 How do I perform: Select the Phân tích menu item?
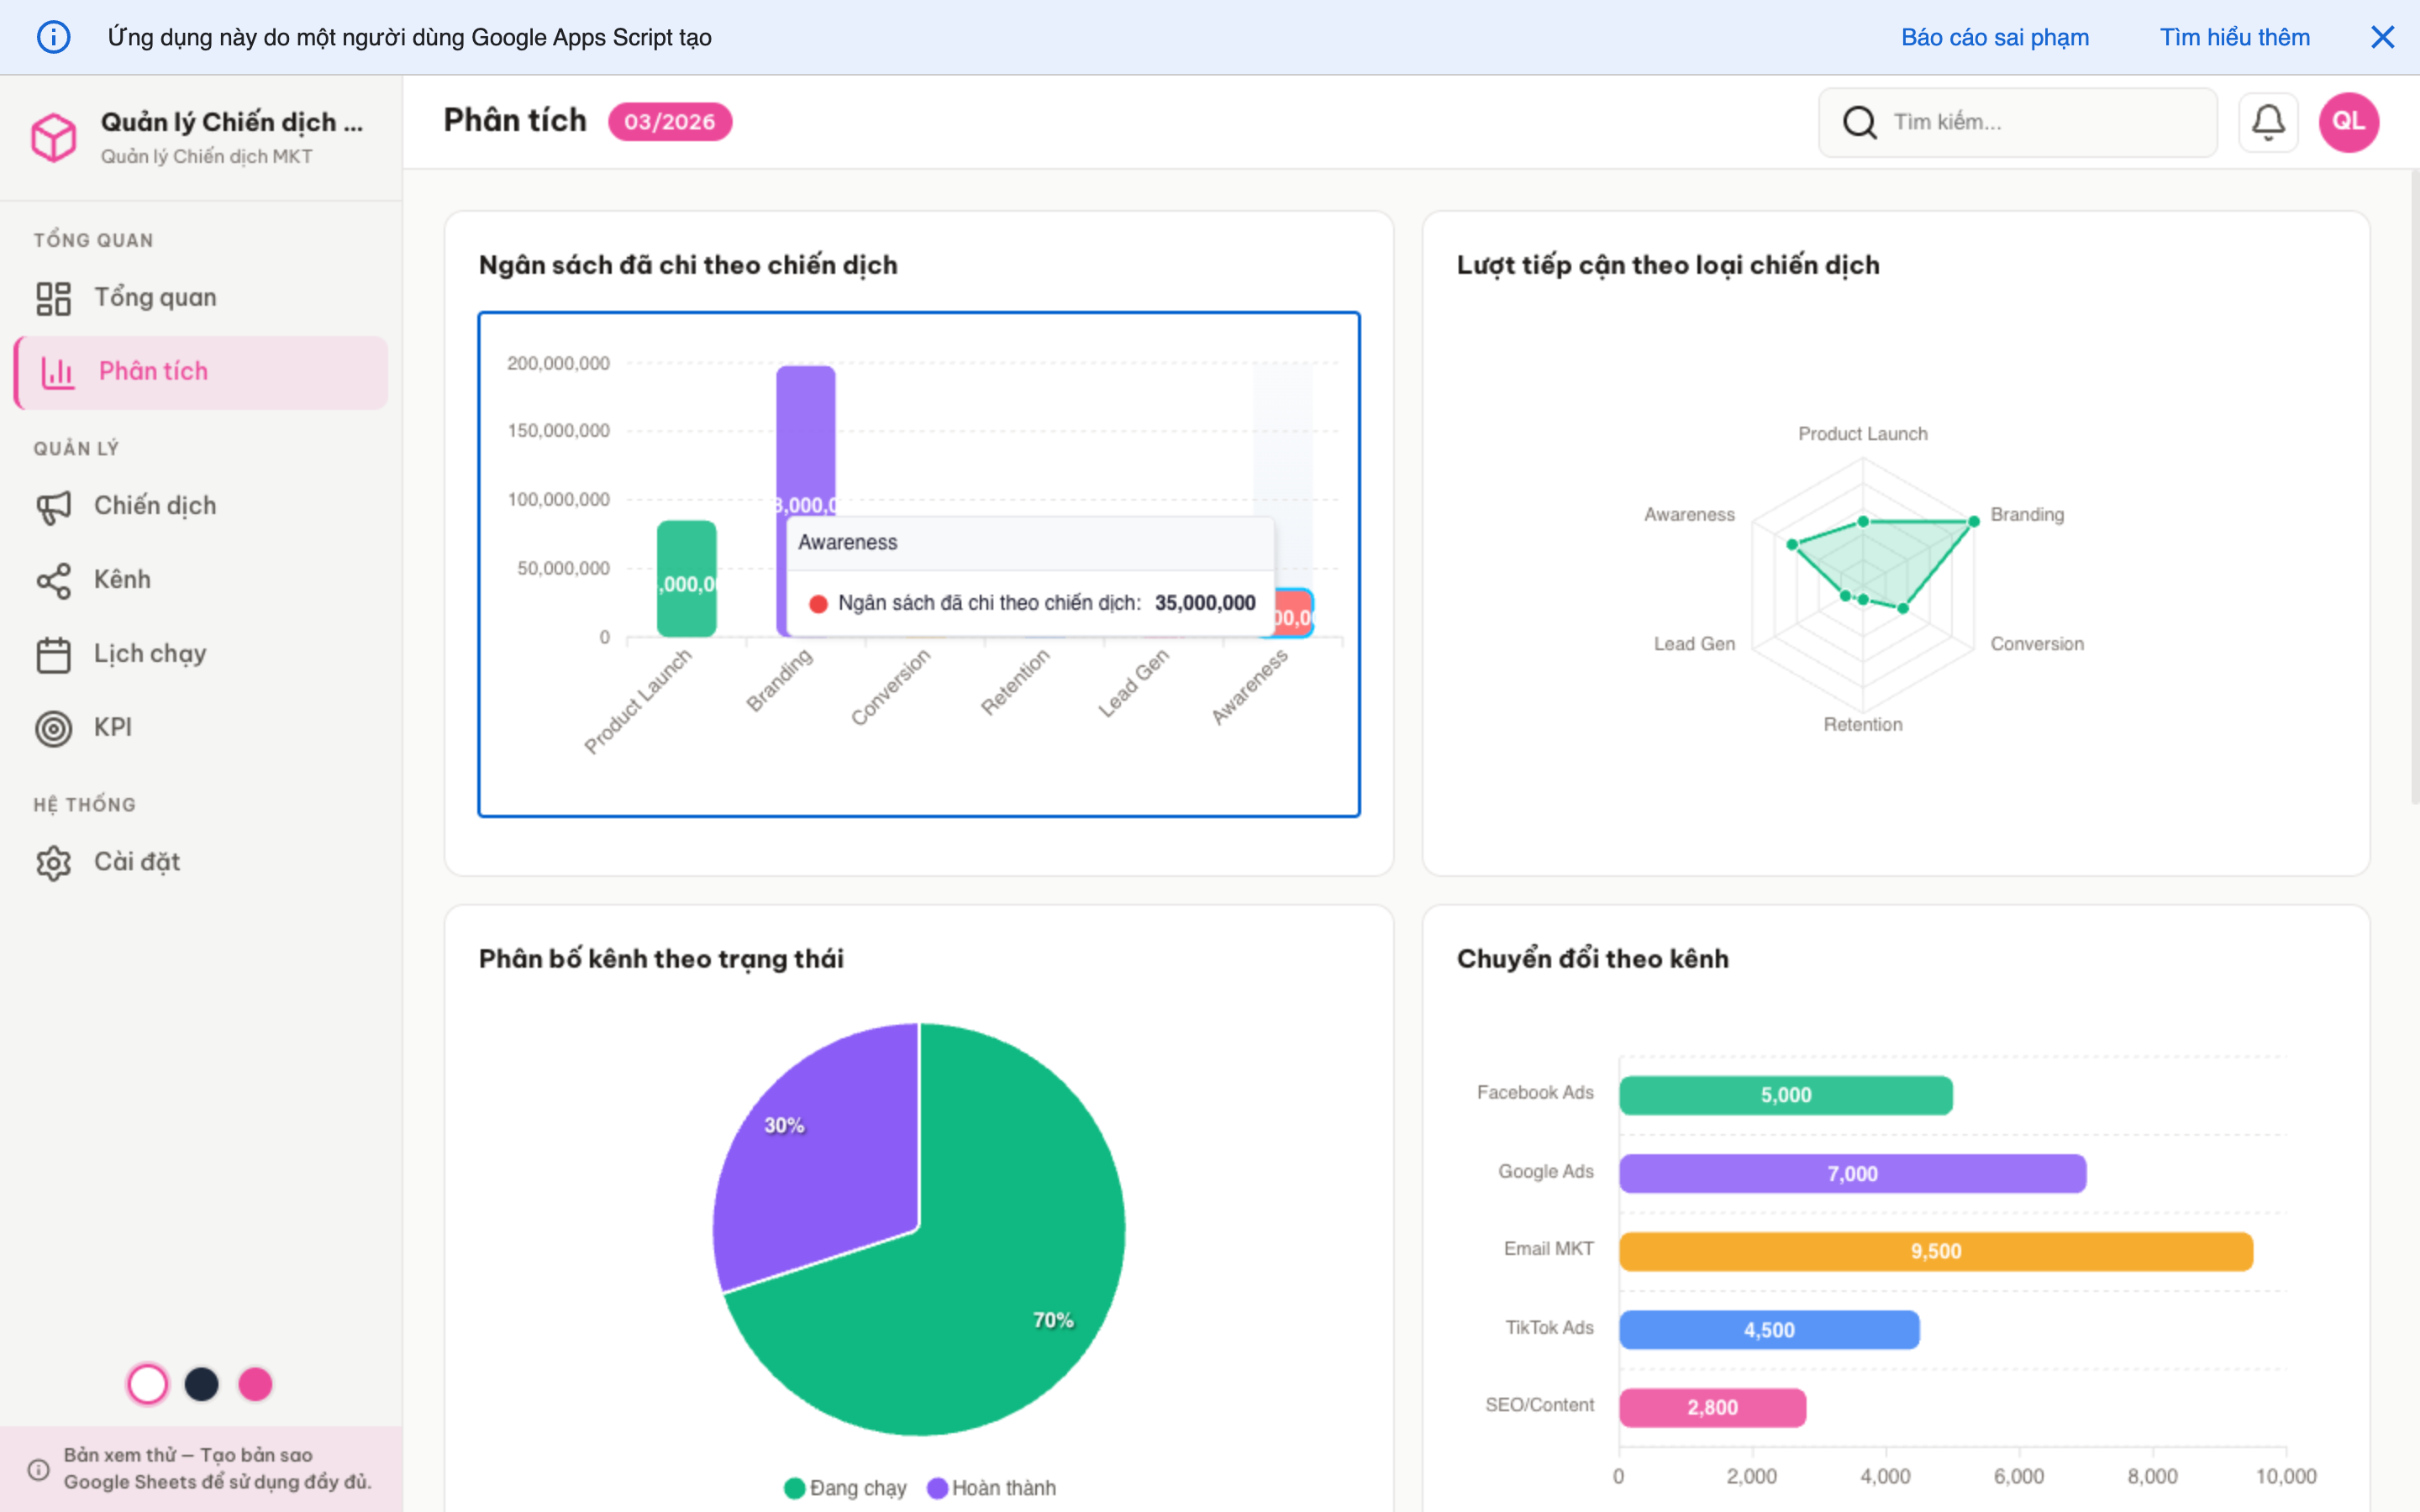click(154, 371)
